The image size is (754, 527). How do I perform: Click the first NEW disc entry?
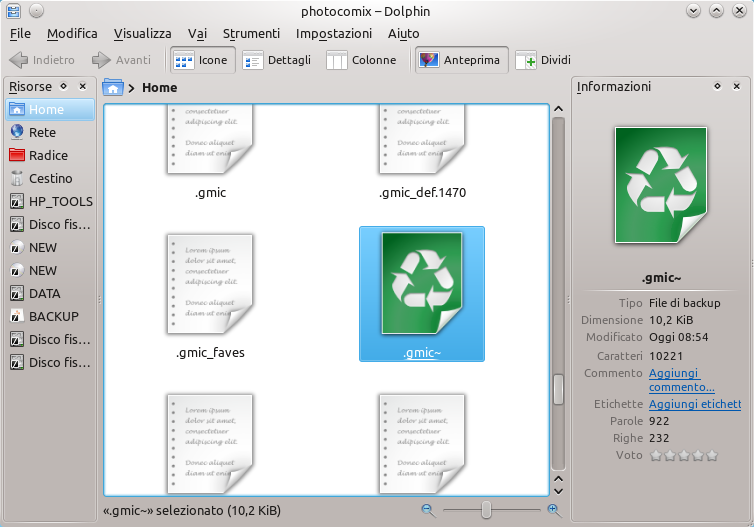pyautogui.click(x=50, y=248)
